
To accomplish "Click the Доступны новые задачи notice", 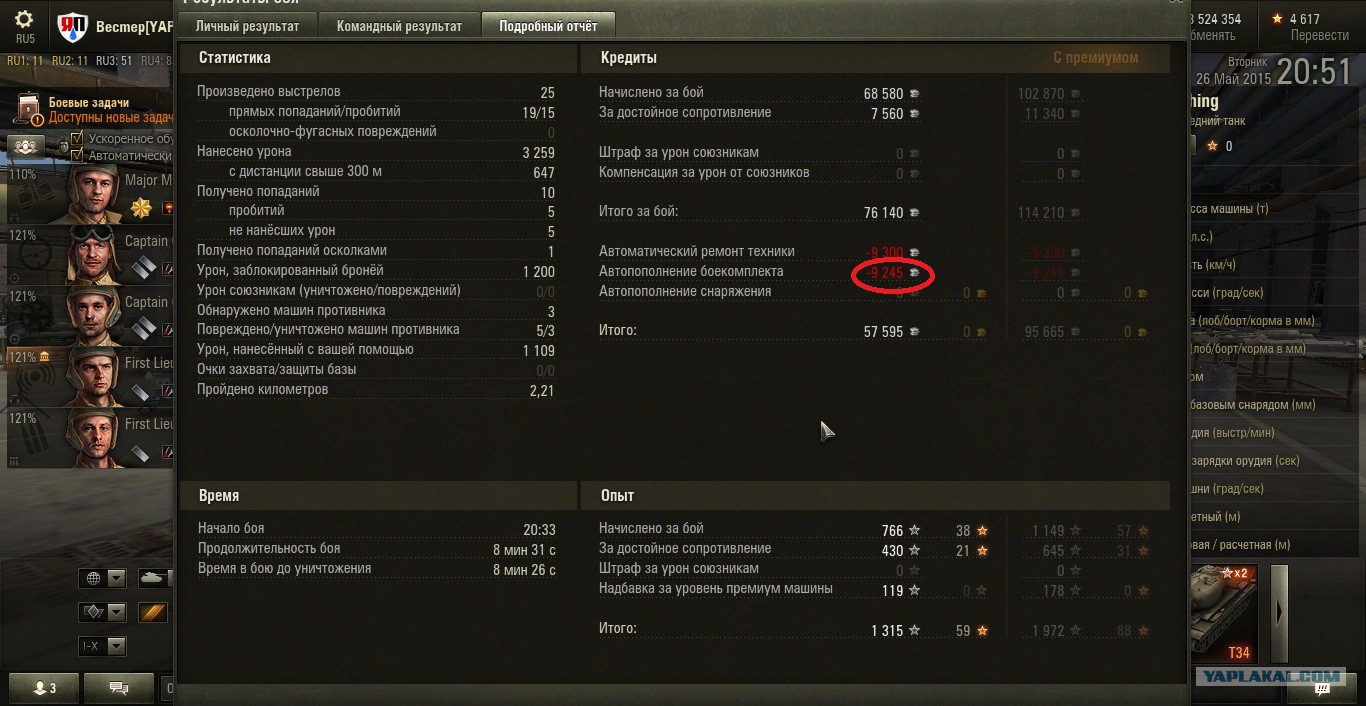I will tap(112, 118).
